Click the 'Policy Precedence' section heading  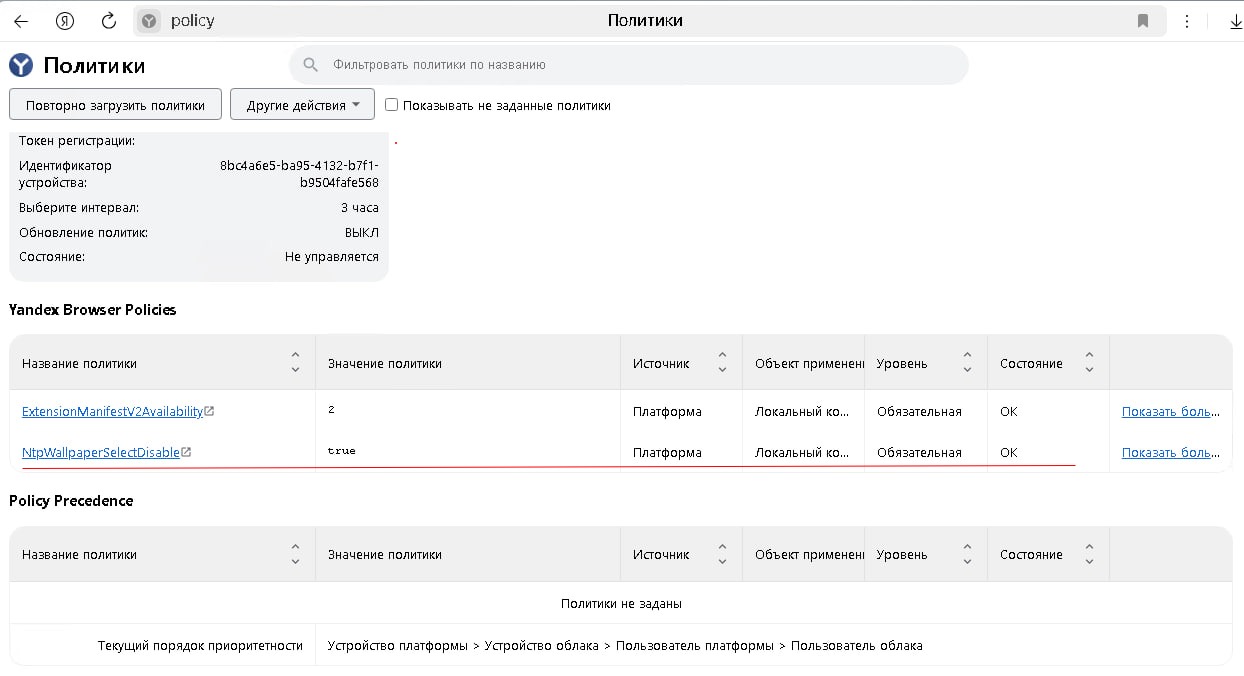coord(71,500)
